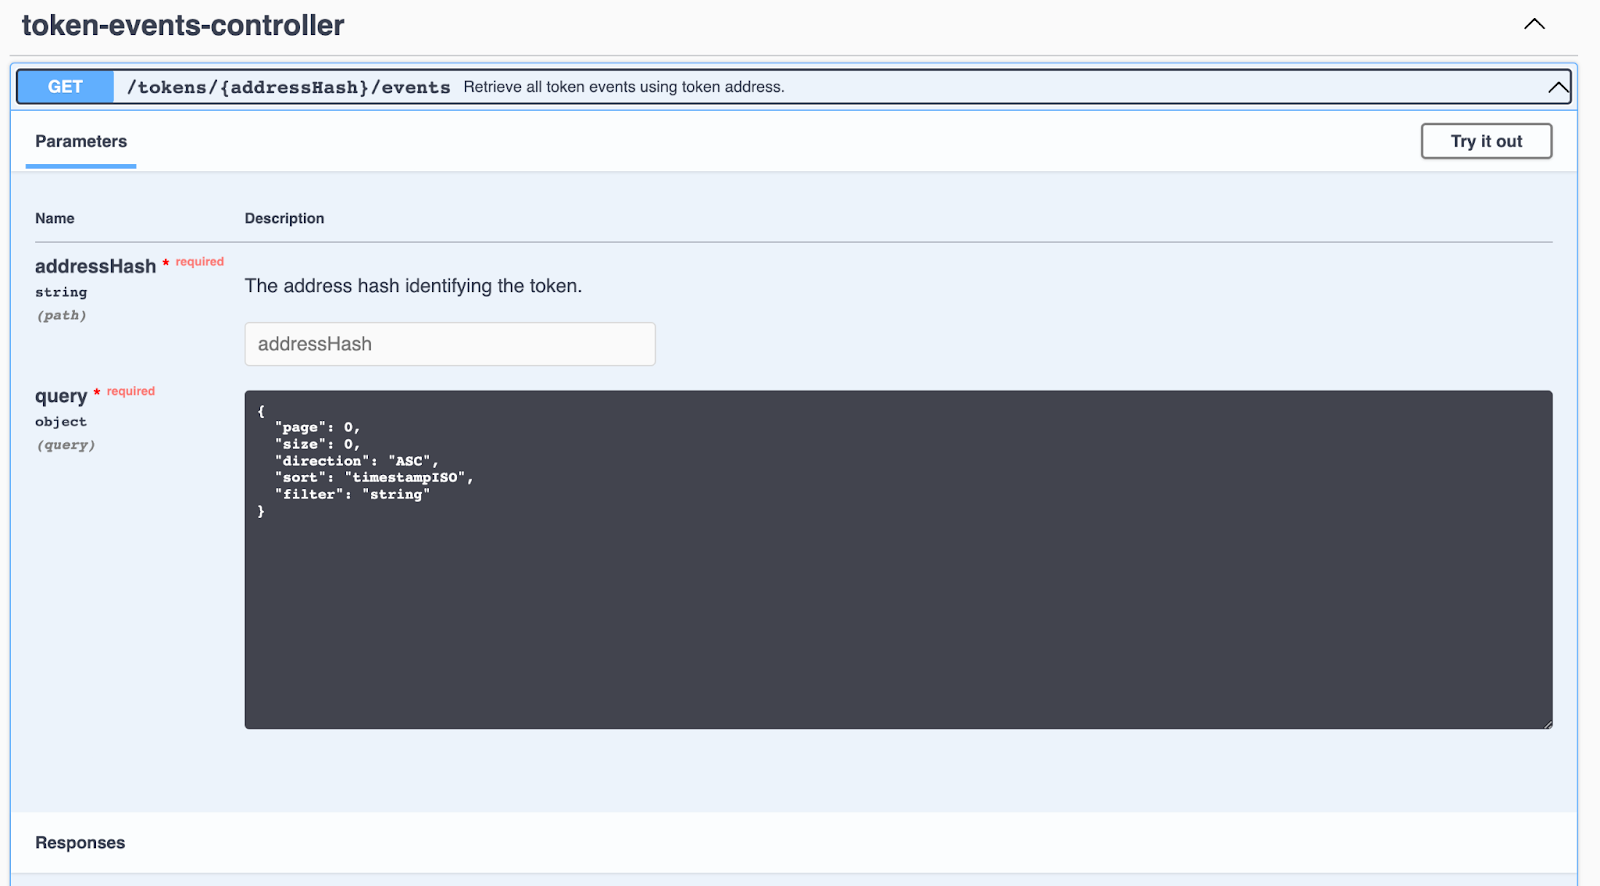Click the addressHash parameter name
This screenshot has width=1600, height=886.
[95, 266]
